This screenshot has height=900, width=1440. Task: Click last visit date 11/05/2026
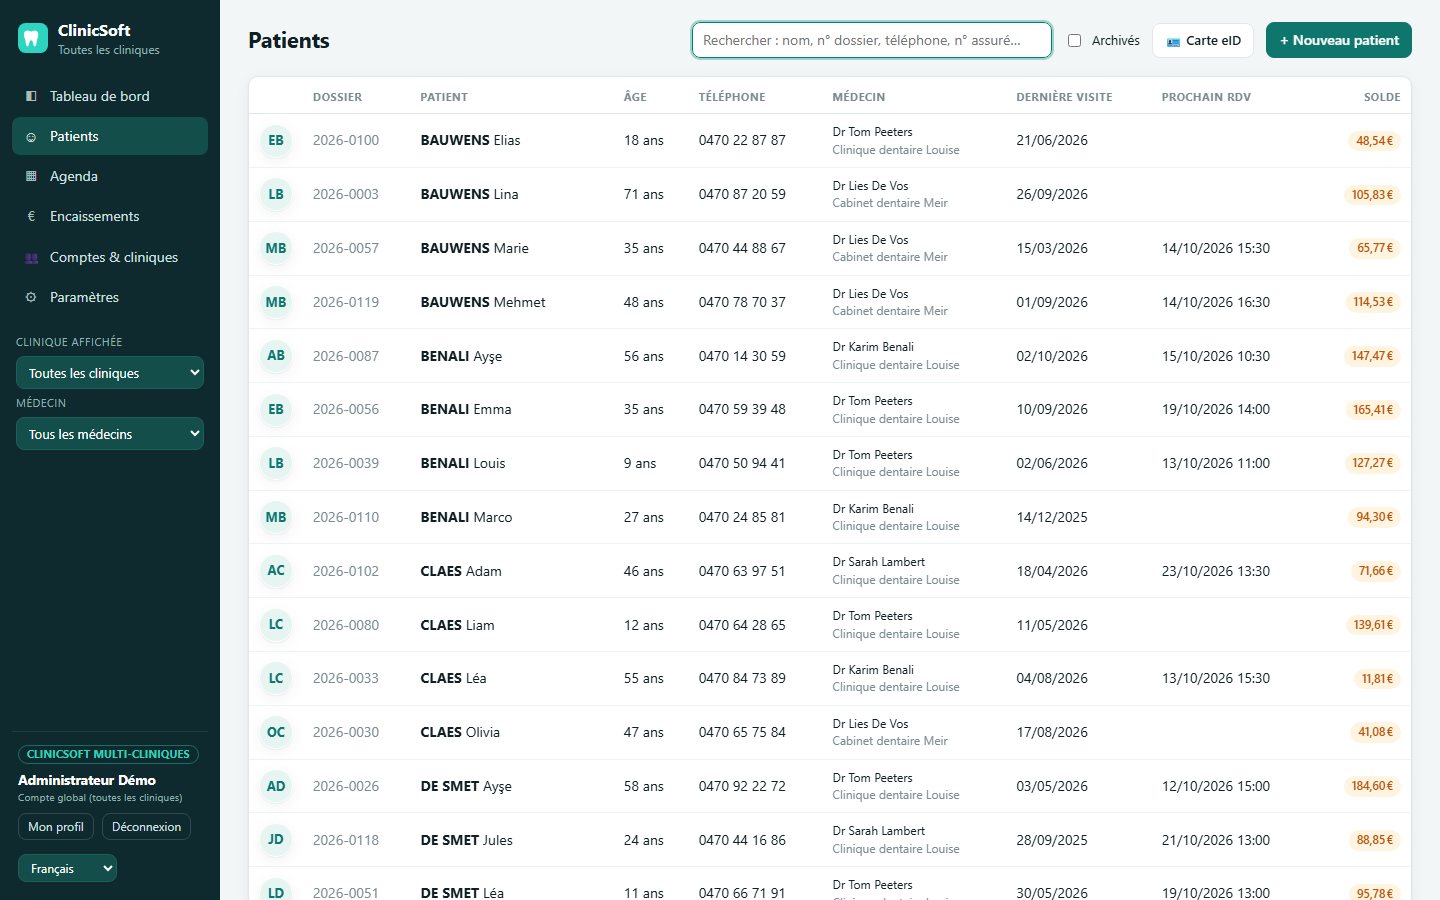pyautogui.click(x=1052, y=625)
